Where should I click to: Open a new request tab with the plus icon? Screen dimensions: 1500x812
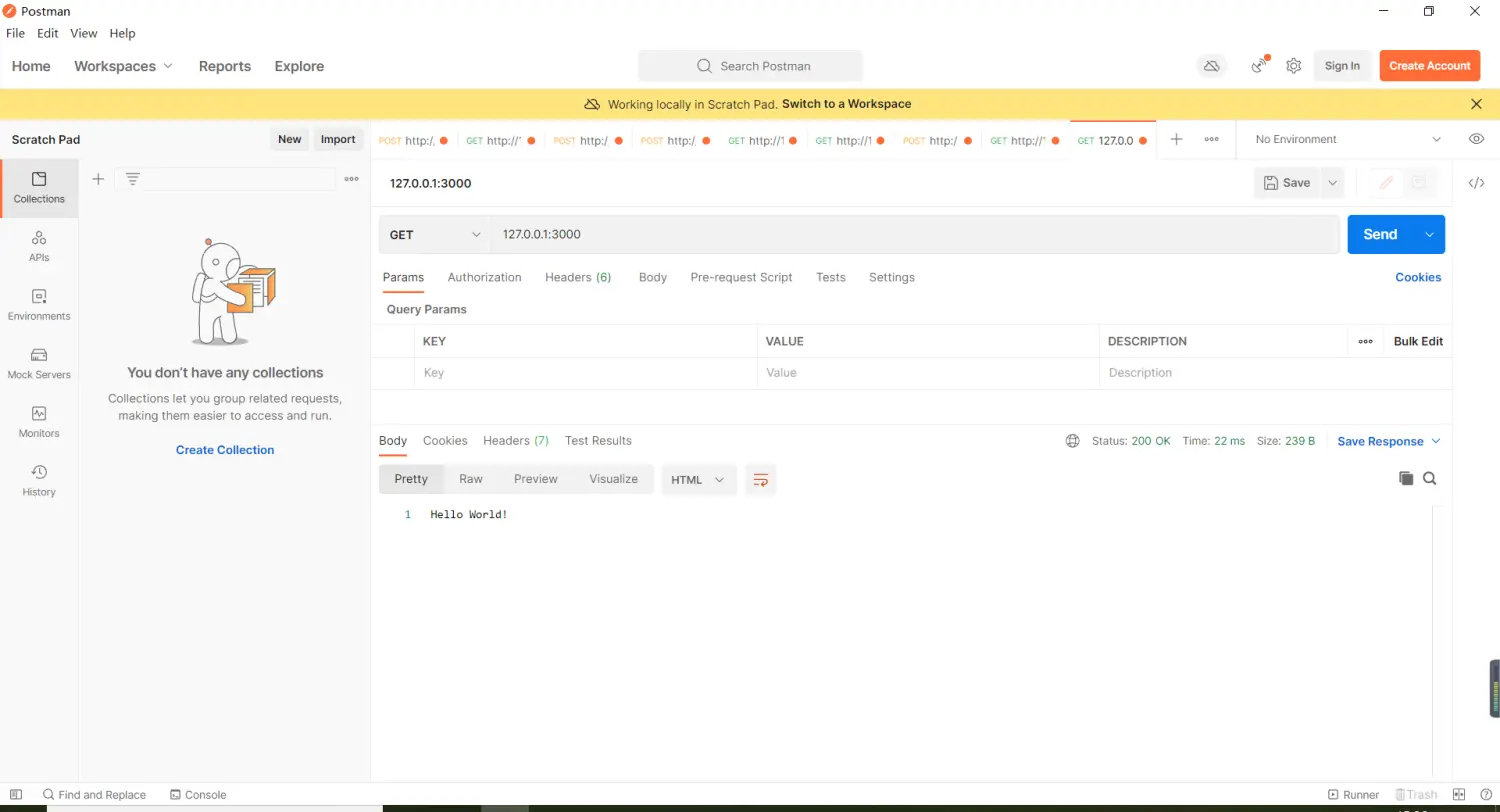(x=1176, y=140)
